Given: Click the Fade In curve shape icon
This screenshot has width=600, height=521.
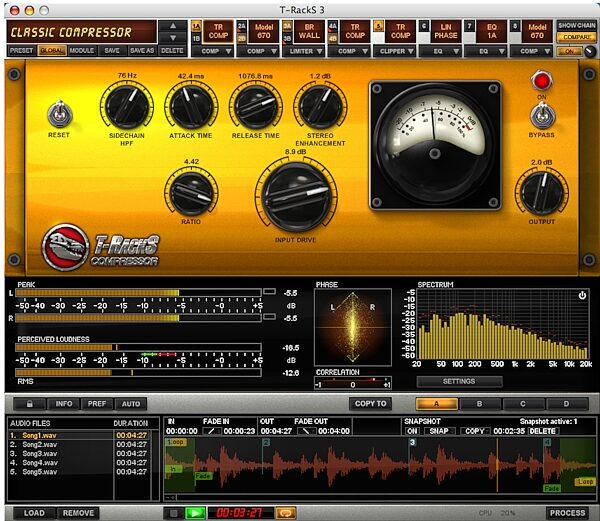Looking at the screenshot, I should pos(212,431).
